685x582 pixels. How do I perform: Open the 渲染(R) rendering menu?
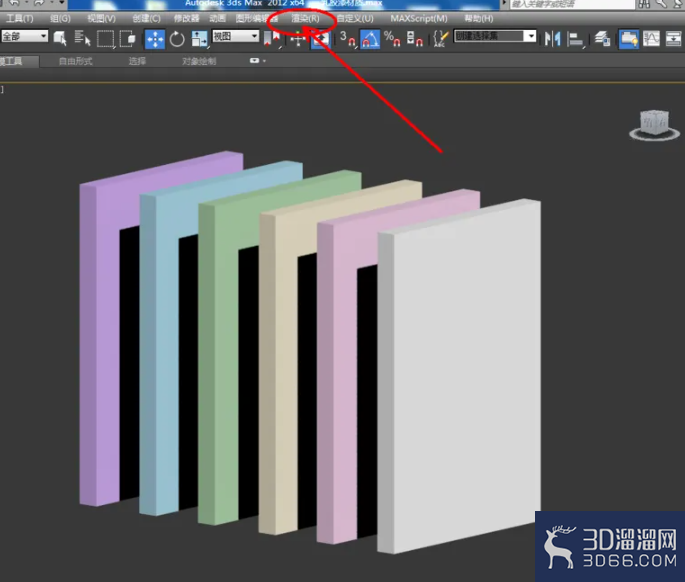305,18
